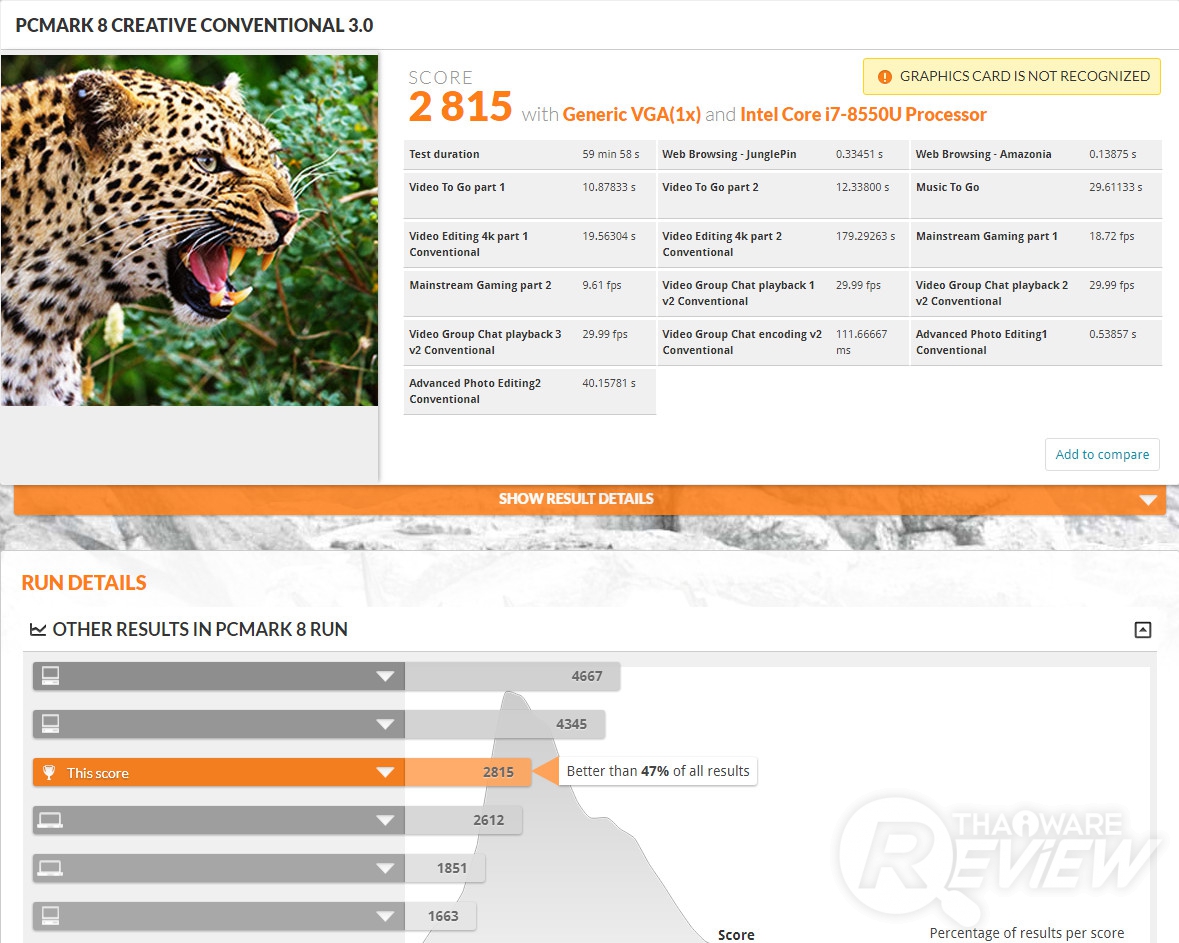Click laptop icon in 2612 result row

(x=50, y=820)
